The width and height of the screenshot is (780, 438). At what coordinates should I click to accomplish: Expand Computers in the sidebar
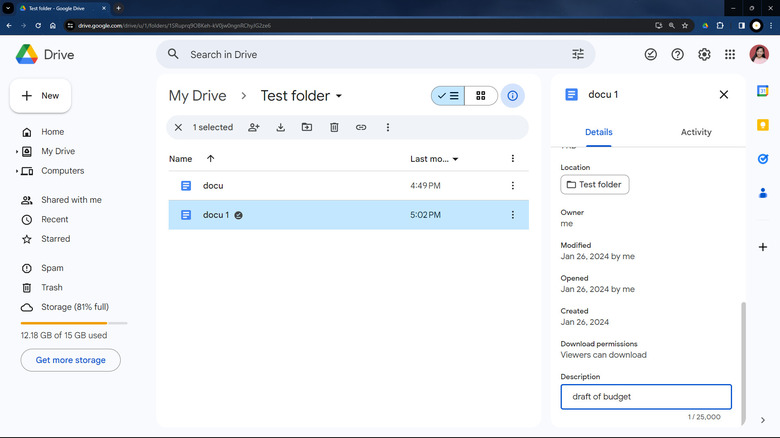(17, 171)
